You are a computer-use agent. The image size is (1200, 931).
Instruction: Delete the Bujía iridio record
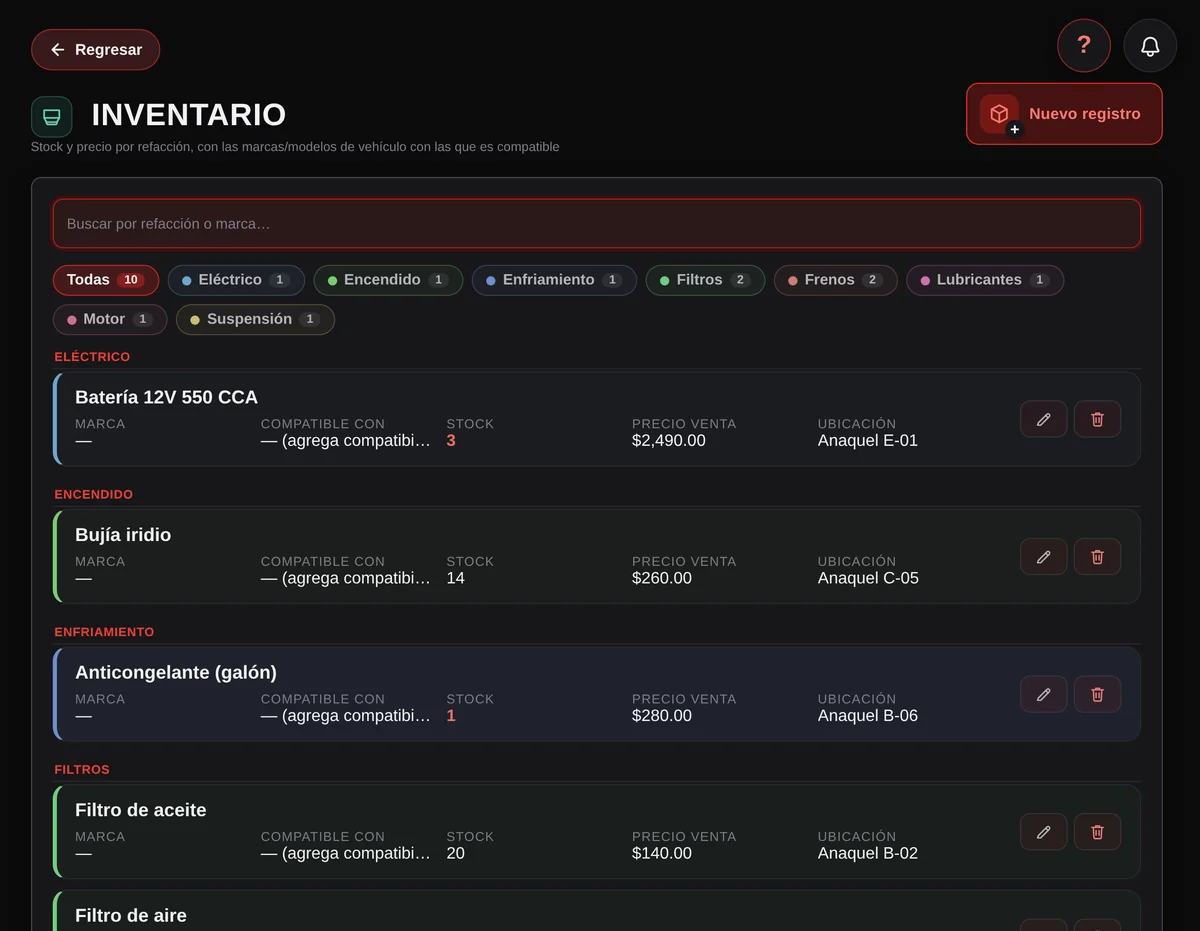1097,557
